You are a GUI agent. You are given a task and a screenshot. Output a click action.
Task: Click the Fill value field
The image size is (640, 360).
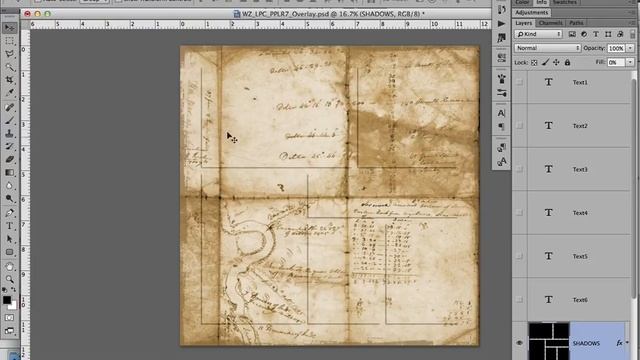616,62
